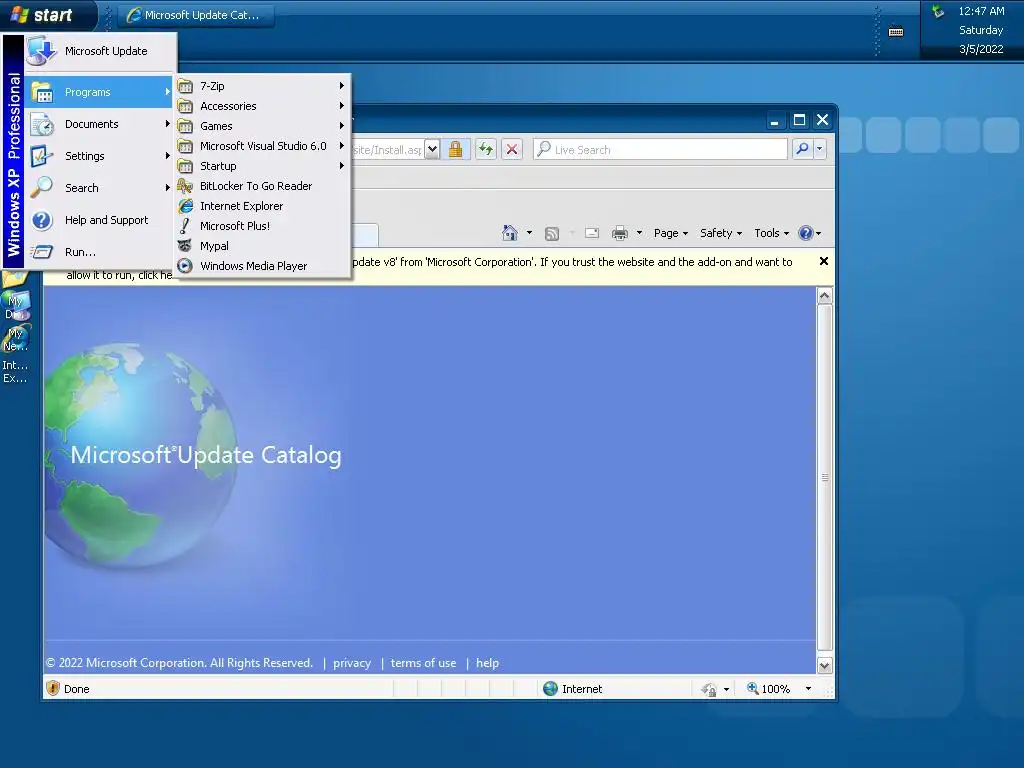Open the Documents submenu
This screenshot has width=1024, height=768.
click(101, 124)
